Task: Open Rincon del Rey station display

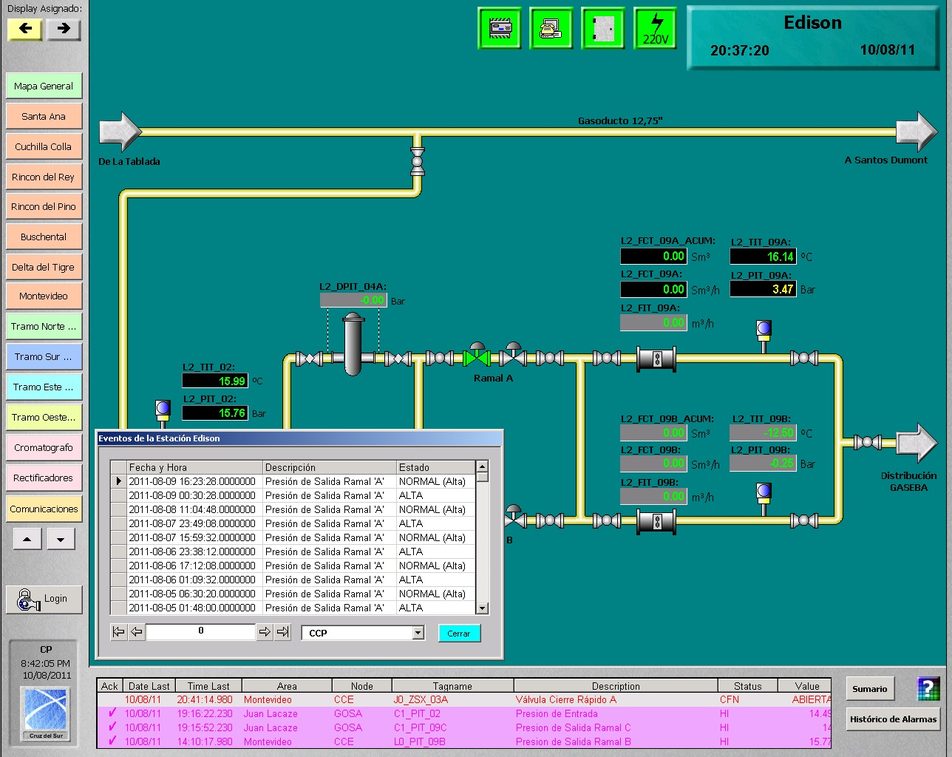Action: [x=44, y=177]
